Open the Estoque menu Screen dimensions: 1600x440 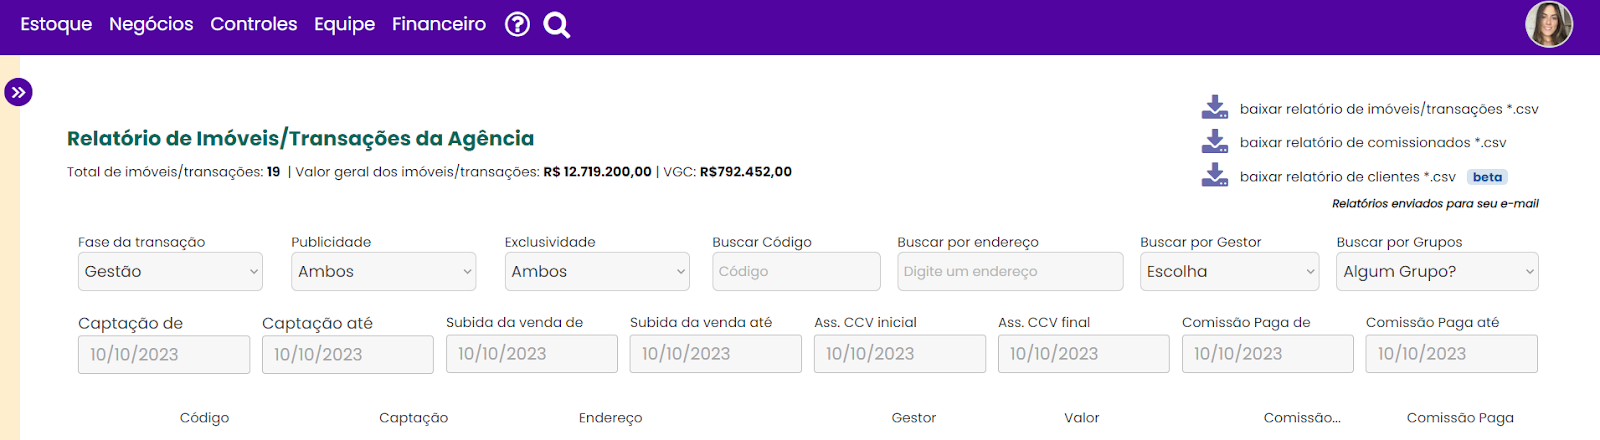pos(56,24)
